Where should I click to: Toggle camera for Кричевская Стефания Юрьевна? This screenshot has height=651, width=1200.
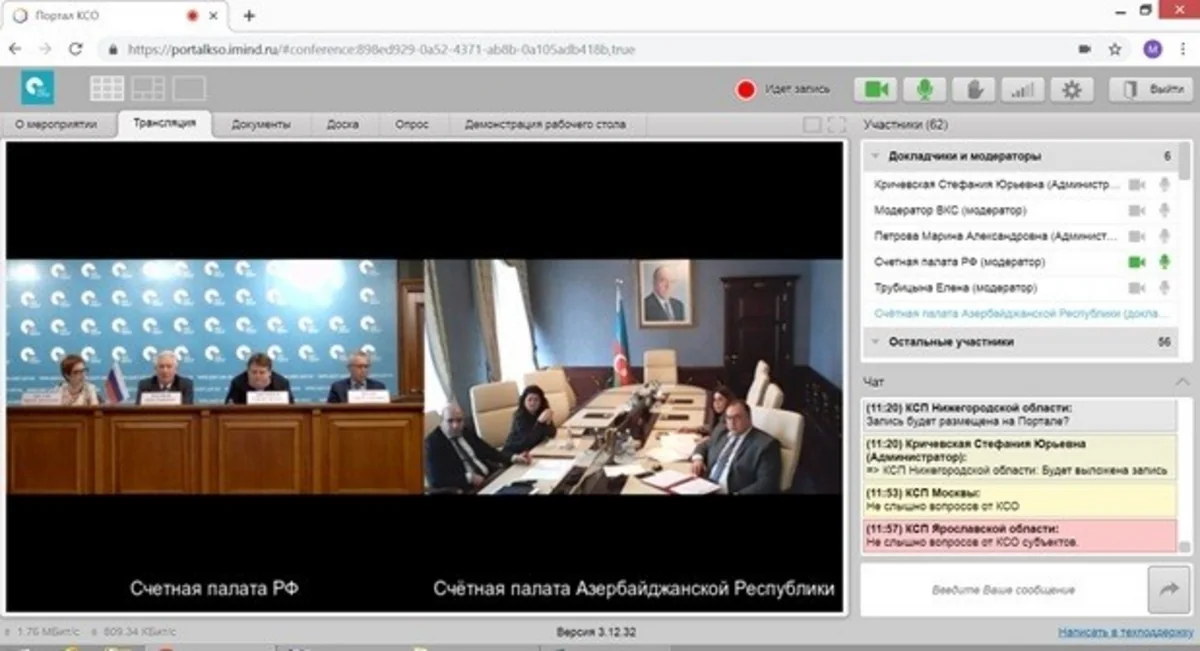(x=1136, y=185)
